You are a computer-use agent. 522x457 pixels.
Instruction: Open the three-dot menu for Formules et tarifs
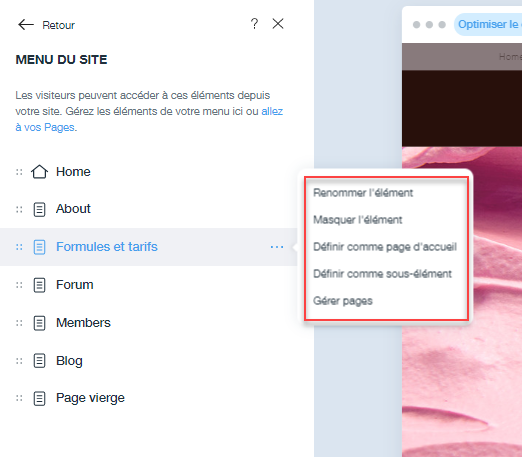click(x=277, y=247)
